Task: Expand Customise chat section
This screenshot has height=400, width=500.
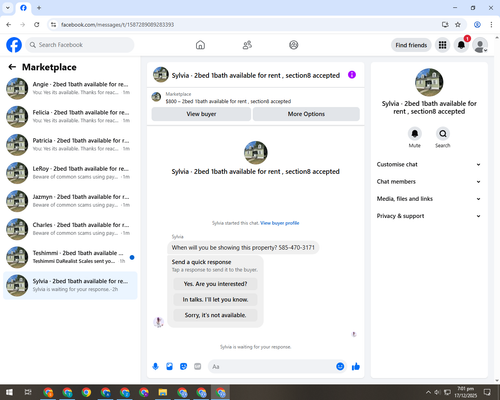Action: [429, 164]
